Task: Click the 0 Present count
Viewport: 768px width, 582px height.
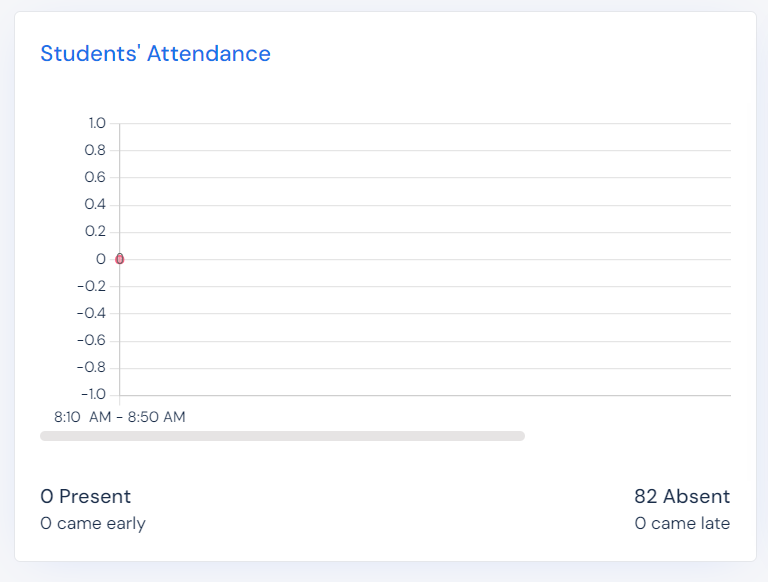Action: (86, 497)
